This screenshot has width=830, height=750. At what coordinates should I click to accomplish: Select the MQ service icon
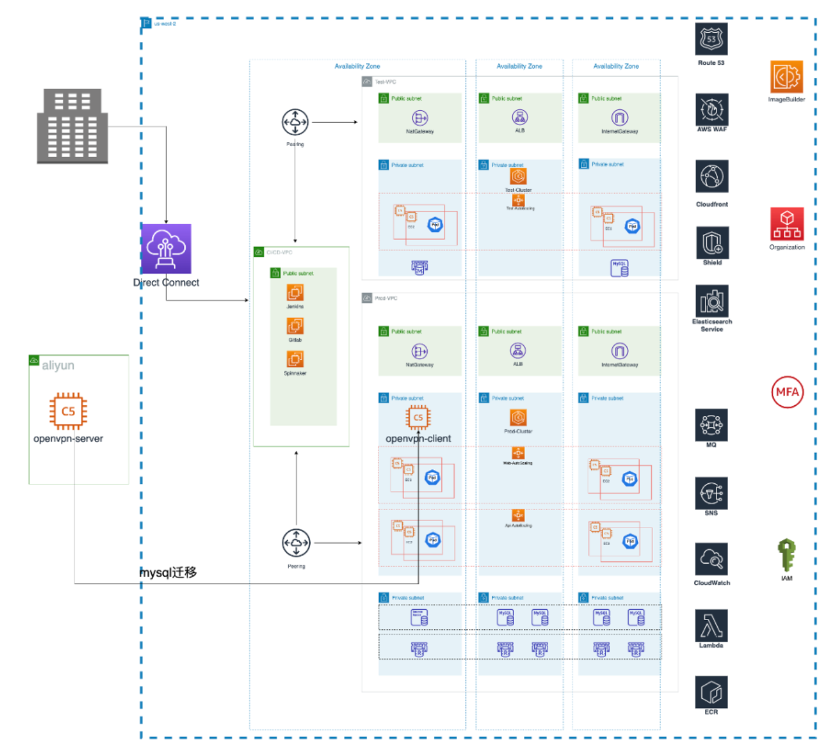coord(711,424)
